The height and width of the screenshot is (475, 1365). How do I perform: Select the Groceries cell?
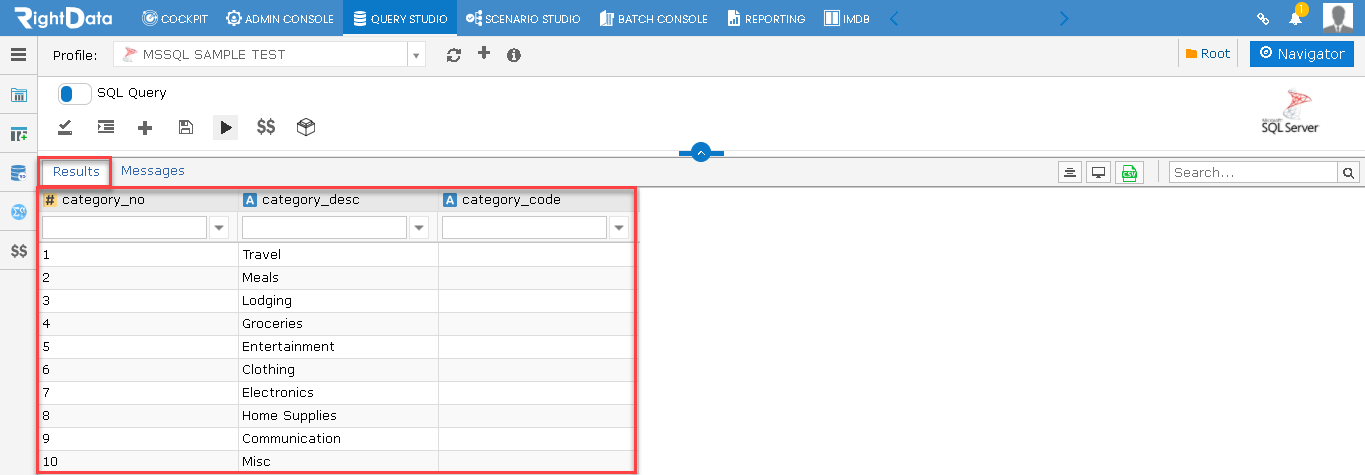[338, 324]
